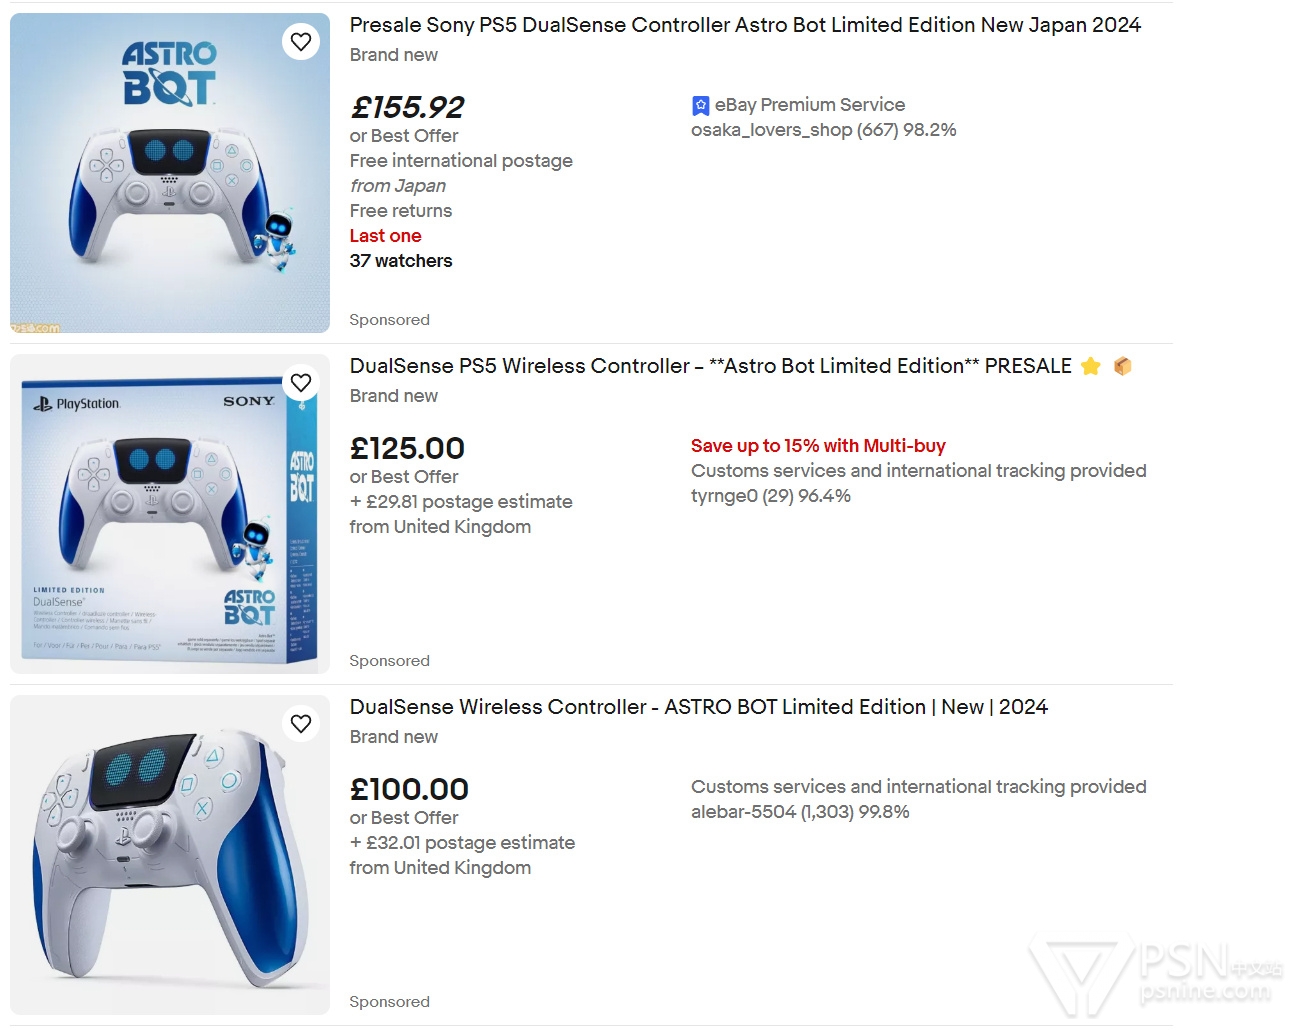The height and width of the screenshot is (1030, 1296).
Task: Open boxed Sony DualSense product thumbnail
Action: (x=170, y=514)
